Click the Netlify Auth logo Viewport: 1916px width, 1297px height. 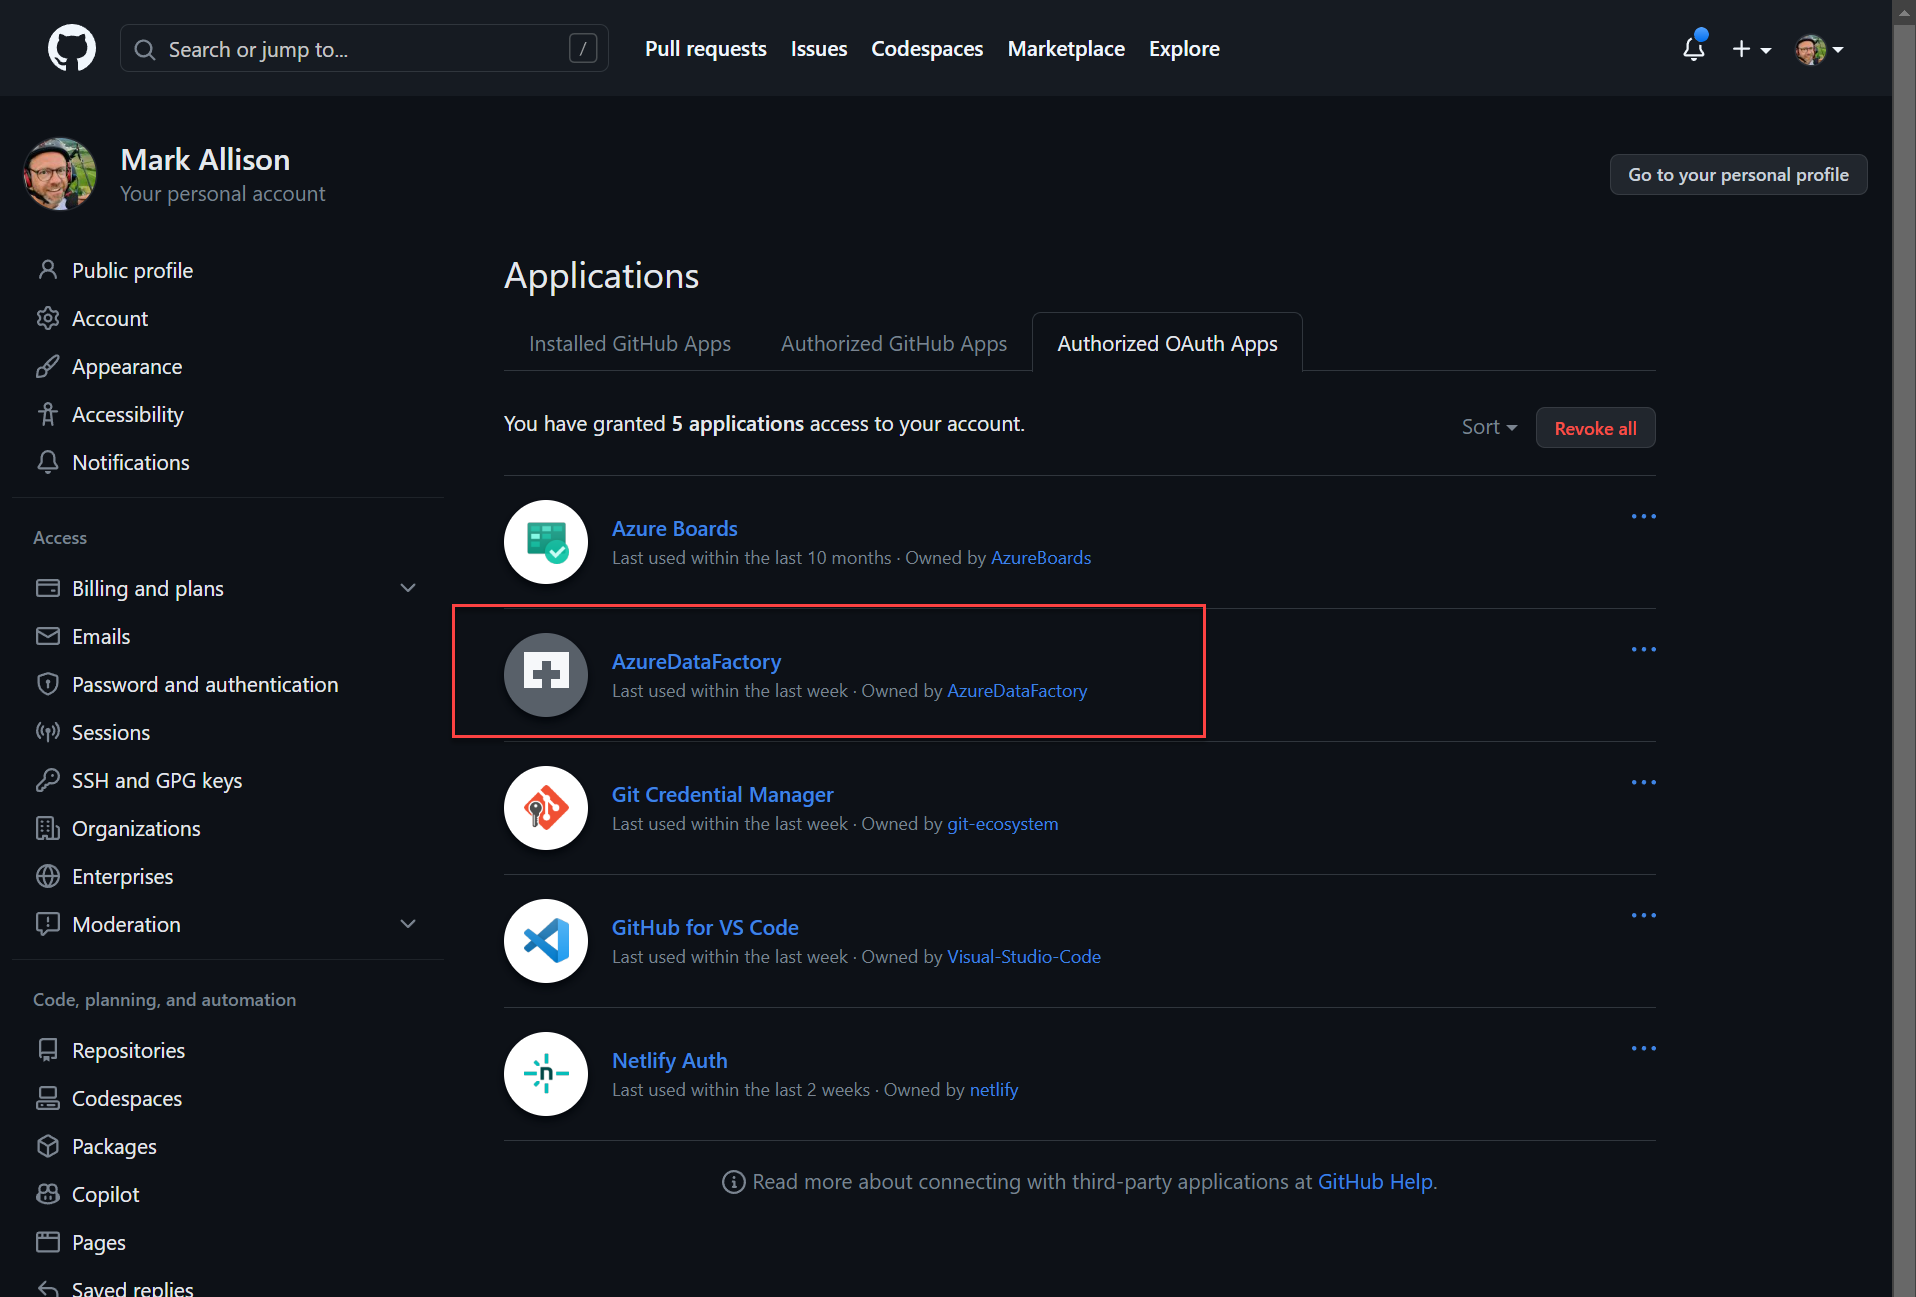click(546, 1074)
